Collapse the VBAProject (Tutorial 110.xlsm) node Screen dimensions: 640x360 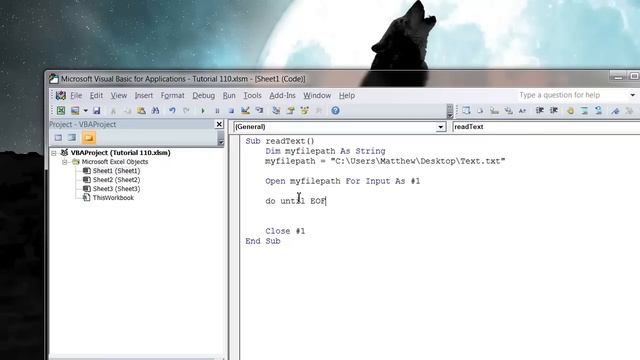54,153
